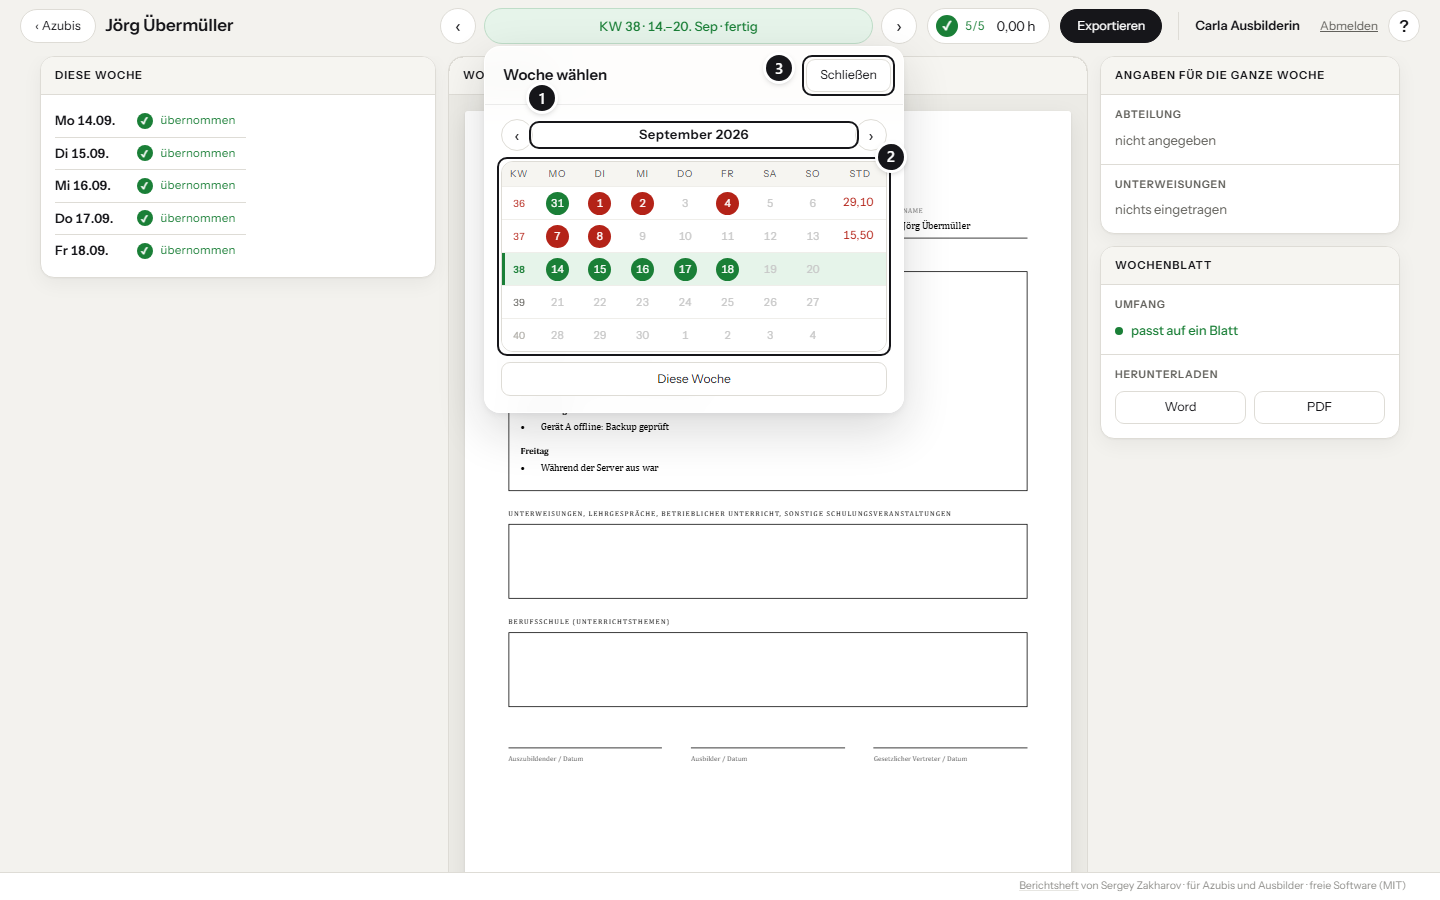Image resolution: width=1440 pixels, height=900 pixels.
Task: Pick calendar week 39 row
Action: click(x=694, y=302)
